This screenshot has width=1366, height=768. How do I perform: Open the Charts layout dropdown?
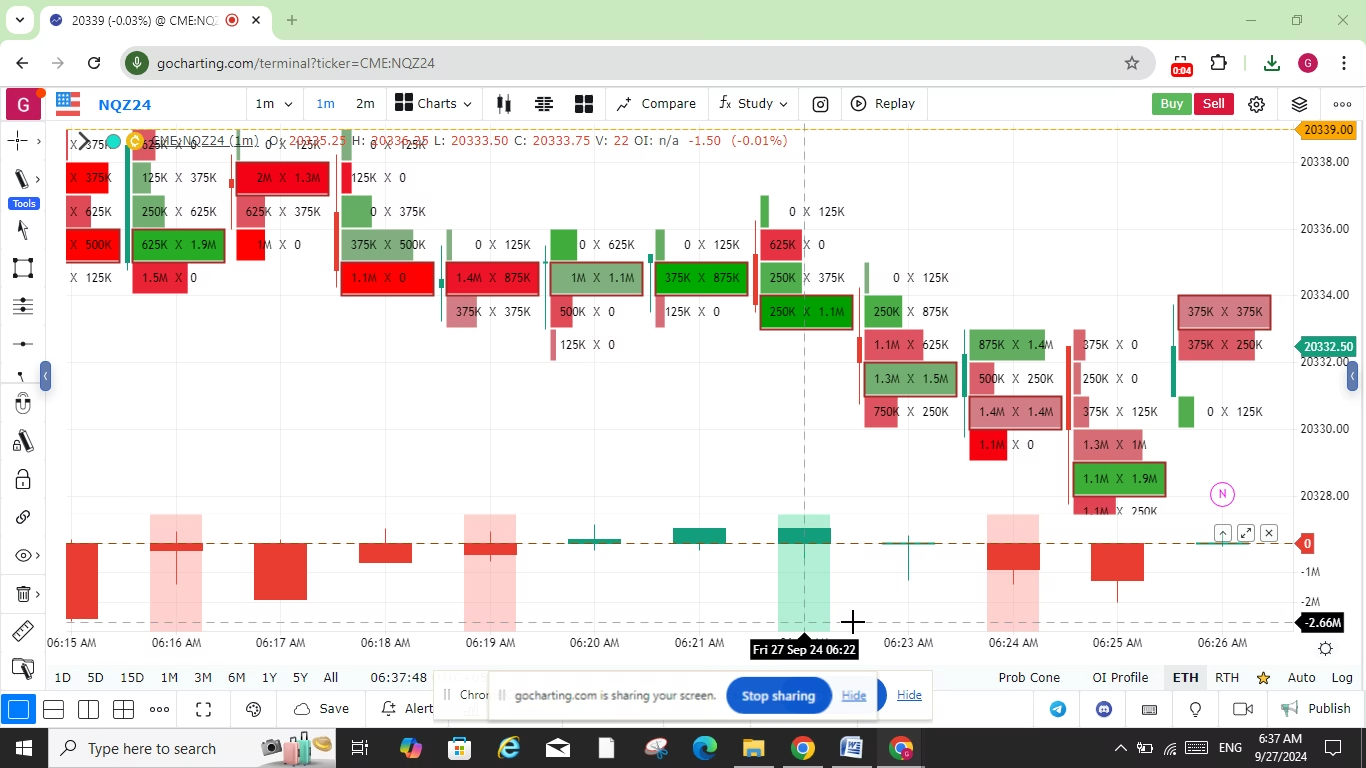tap(432, 103)
